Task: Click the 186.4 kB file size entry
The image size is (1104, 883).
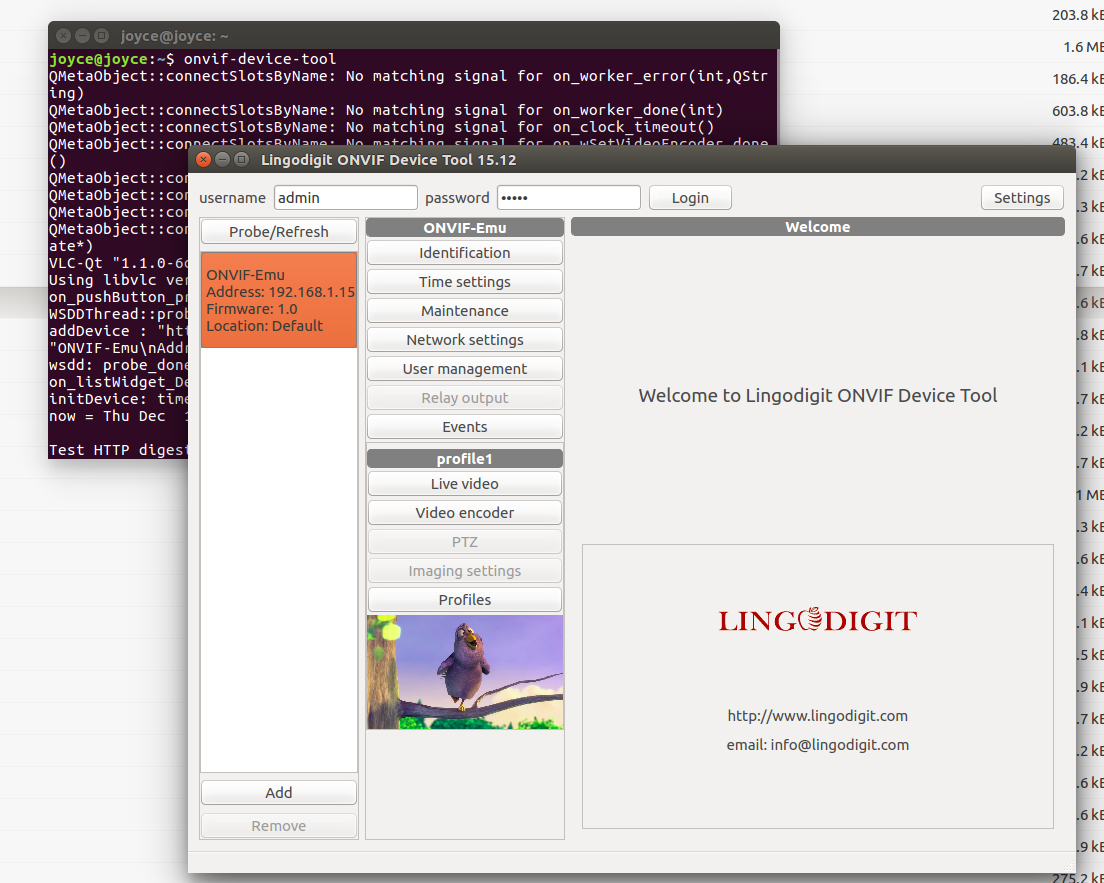Action: (x=1077, y=79)
